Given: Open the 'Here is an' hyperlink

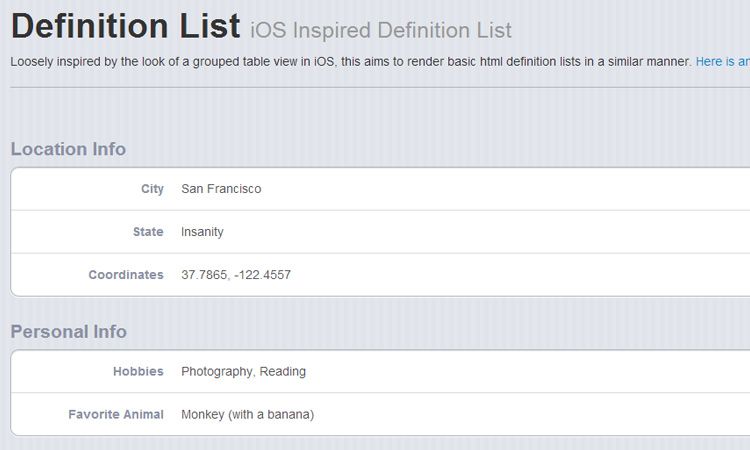Looking at the screenshot, I should 722,62.
